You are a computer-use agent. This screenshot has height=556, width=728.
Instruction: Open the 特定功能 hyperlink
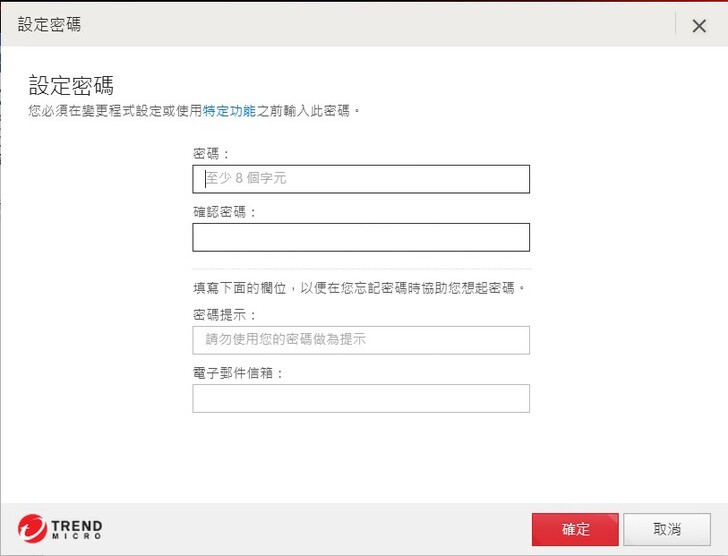(x=229, y=110)
